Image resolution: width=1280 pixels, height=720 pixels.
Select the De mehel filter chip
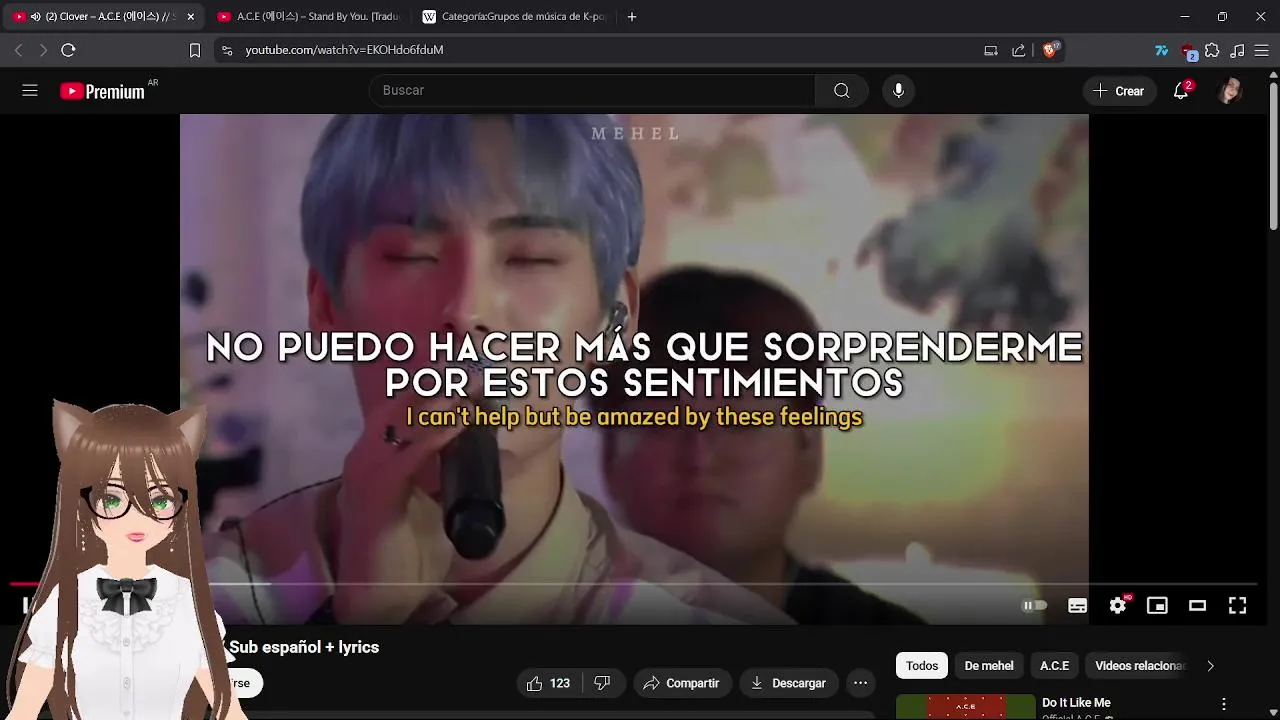(x=989, y=666)
